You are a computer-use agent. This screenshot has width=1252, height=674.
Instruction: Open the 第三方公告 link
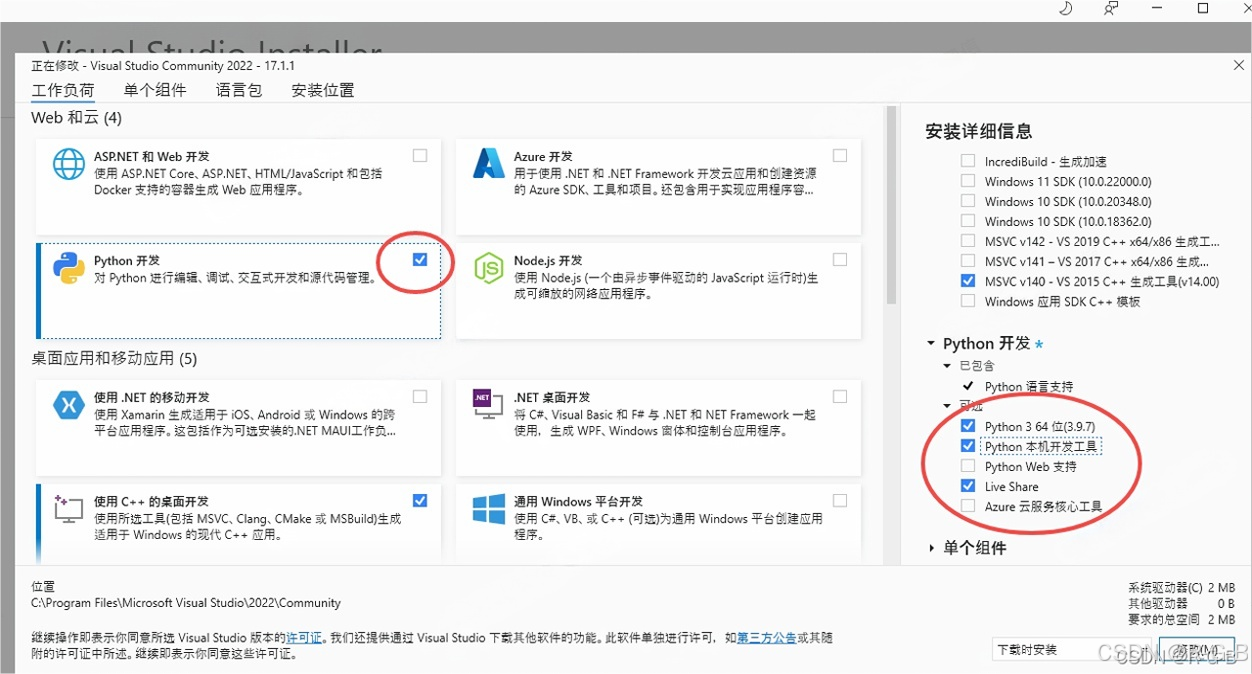[x=767, y=636]
